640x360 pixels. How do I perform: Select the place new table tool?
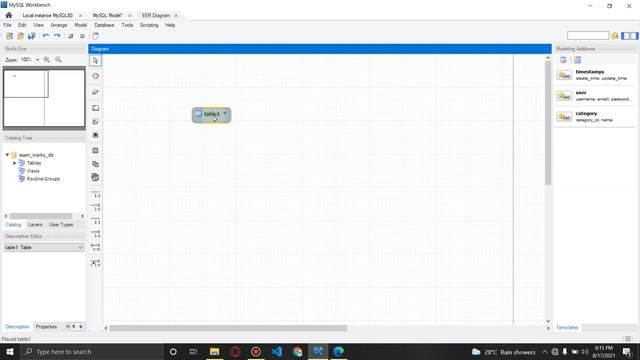pos(96,151)
